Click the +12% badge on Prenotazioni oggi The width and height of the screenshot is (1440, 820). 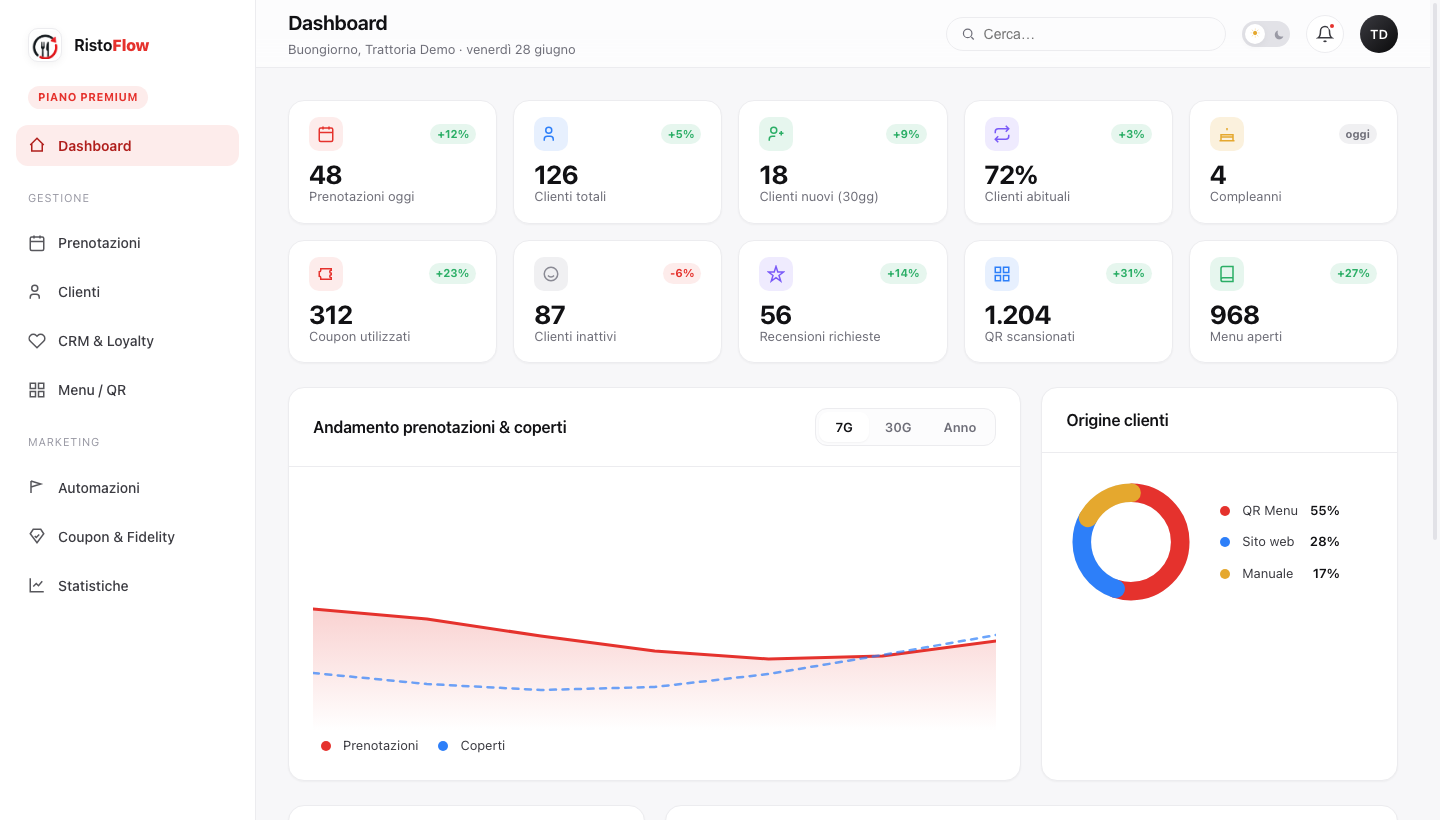click(x=453, y=134)
